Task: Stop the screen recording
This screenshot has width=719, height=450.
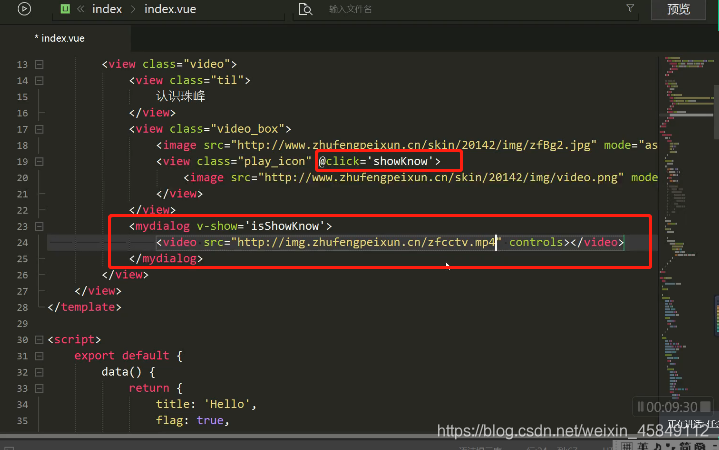Action: [706, 406]
